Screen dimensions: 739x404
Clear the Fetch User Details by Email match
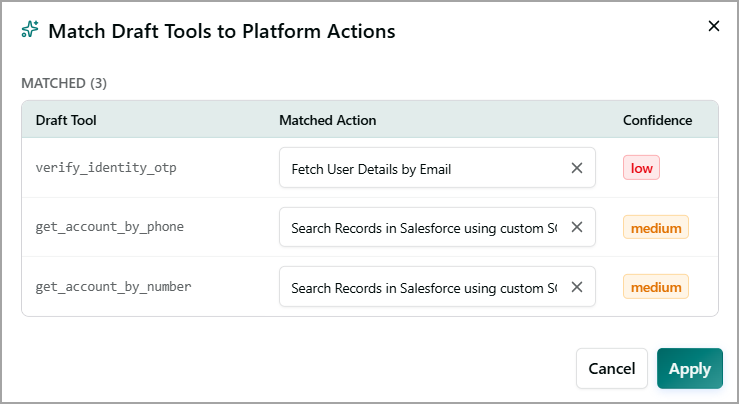577,168
